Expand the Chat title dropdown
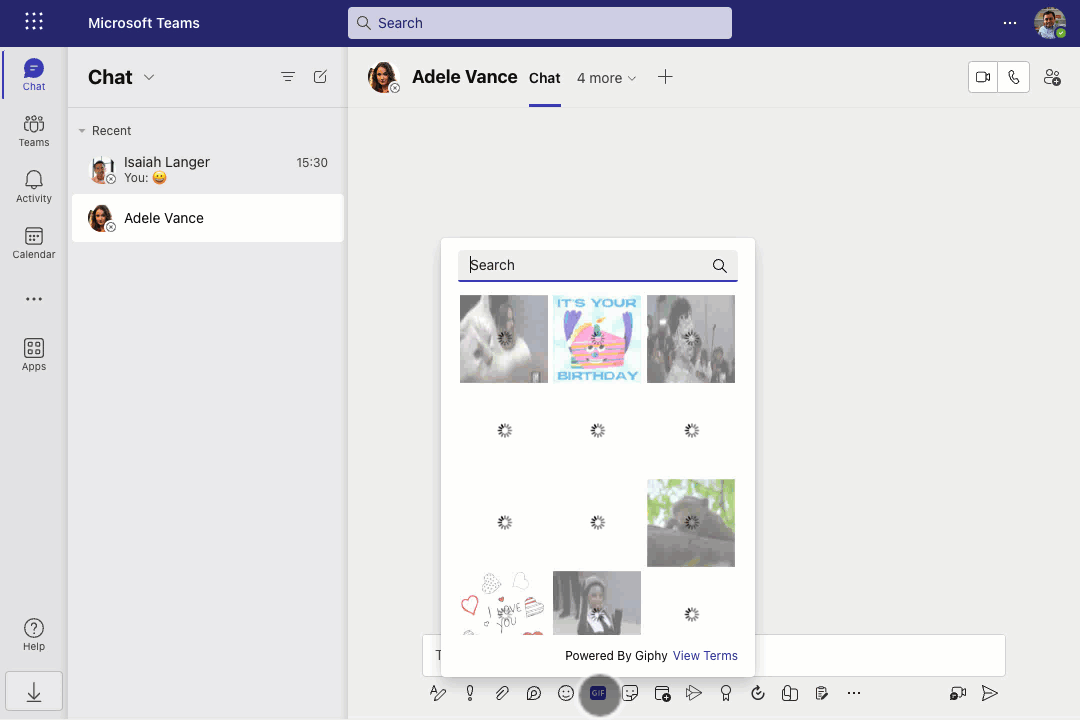 (x=150, y=78)
